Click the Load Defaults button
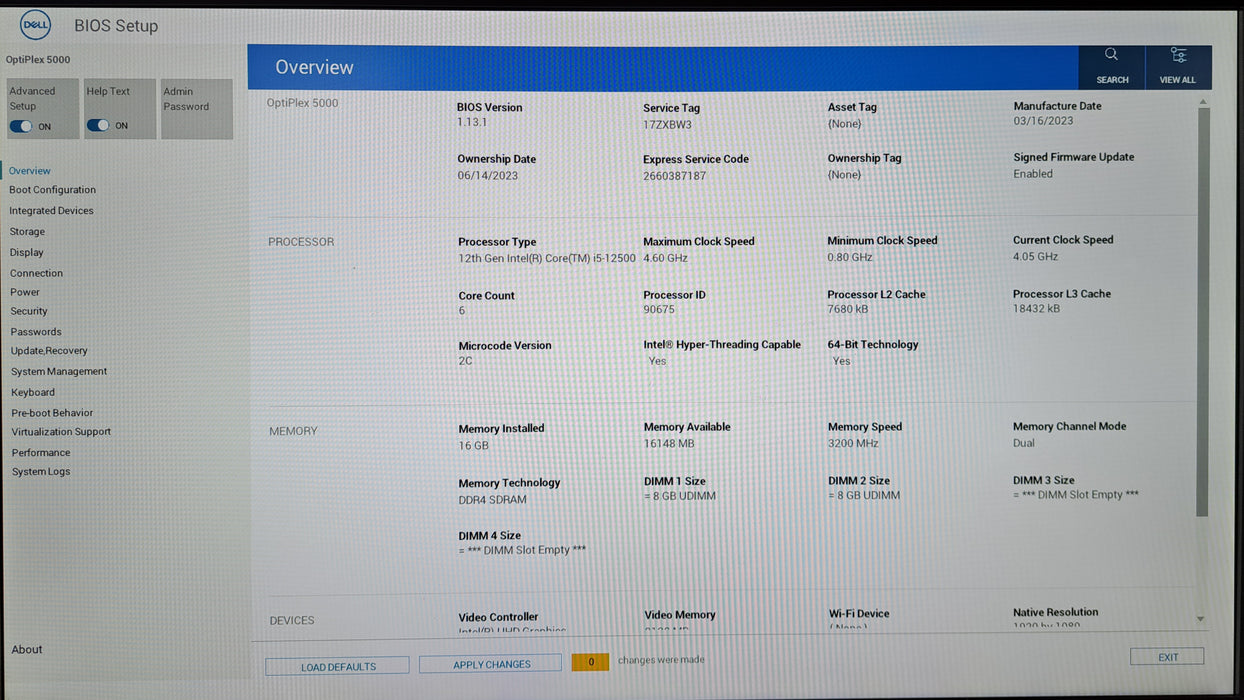Screen dimensions: 1244x700 338,666
